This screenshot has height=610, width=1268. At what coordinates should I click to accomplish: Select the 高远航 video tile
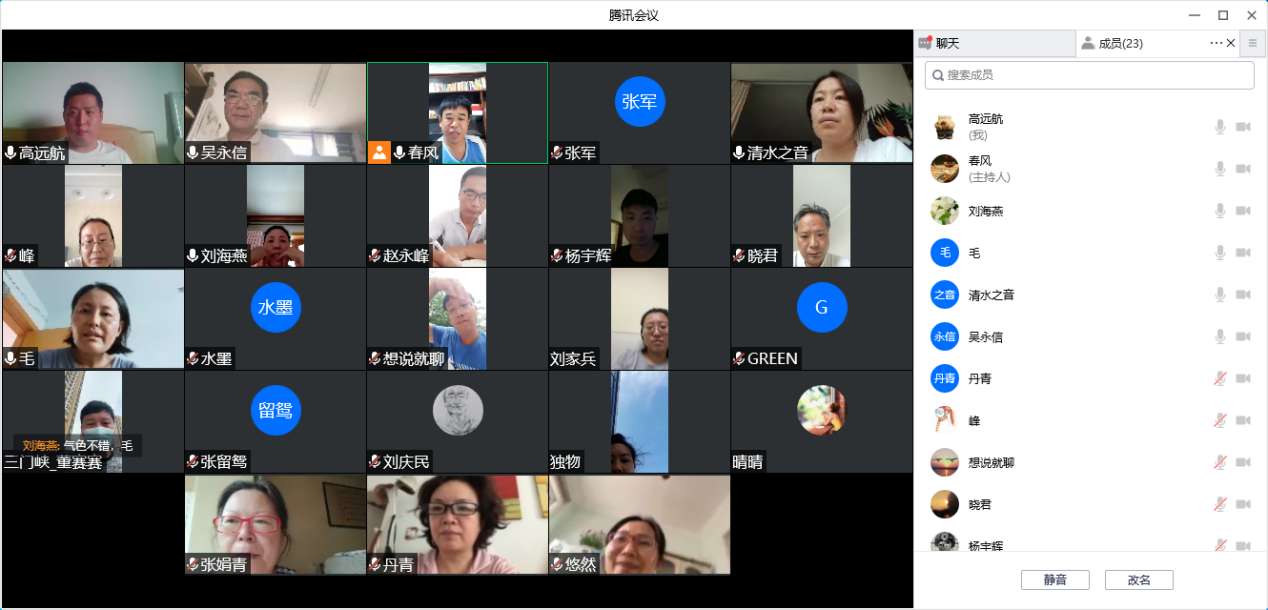coord(93,113)
